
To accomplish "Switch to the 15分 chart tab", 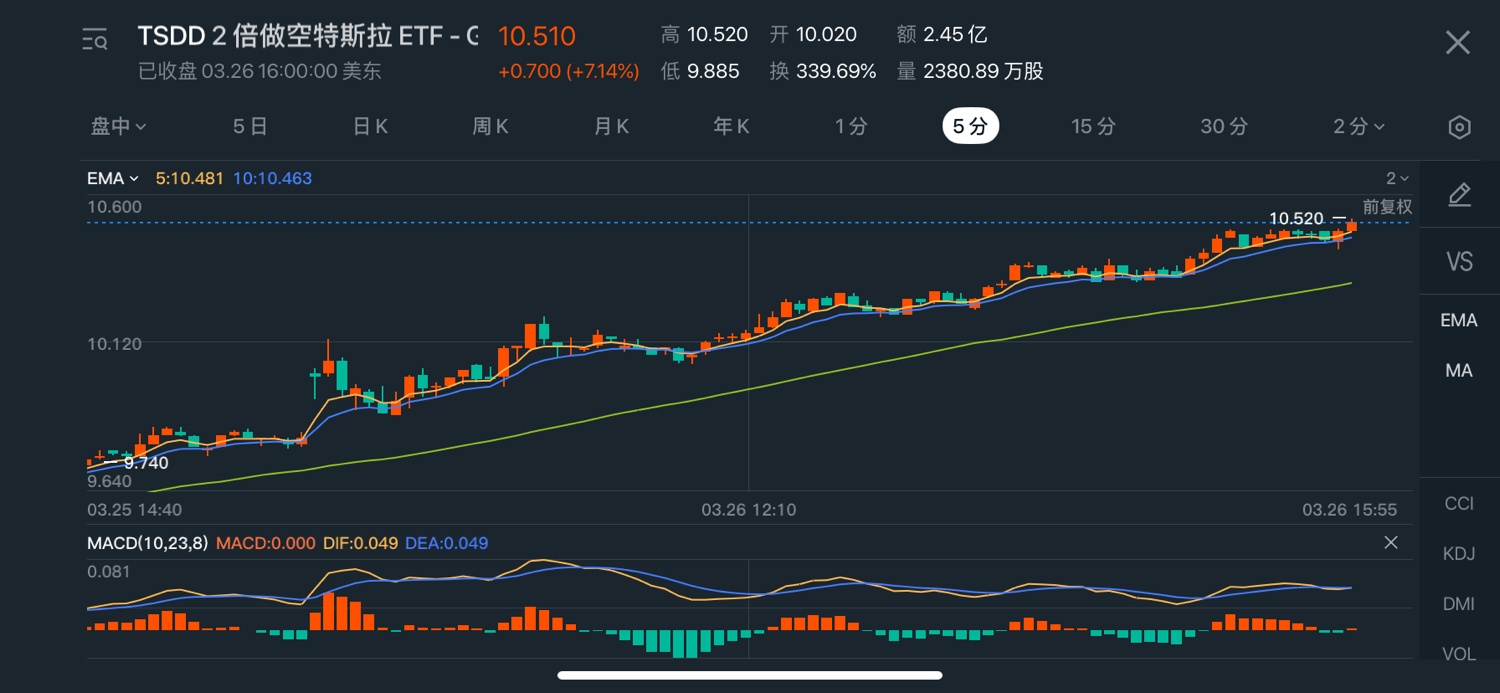I will 1093,126.
